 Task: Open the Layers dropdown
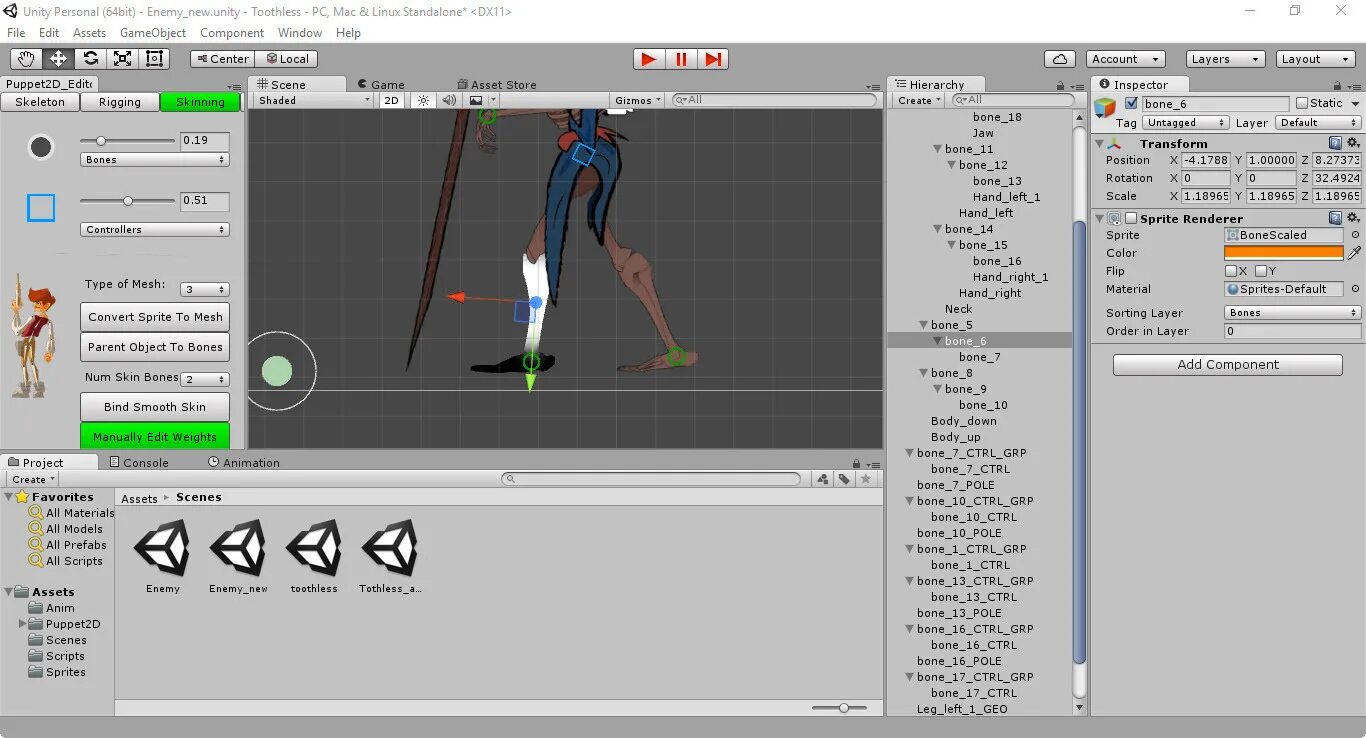click(x=1225, y=59)
